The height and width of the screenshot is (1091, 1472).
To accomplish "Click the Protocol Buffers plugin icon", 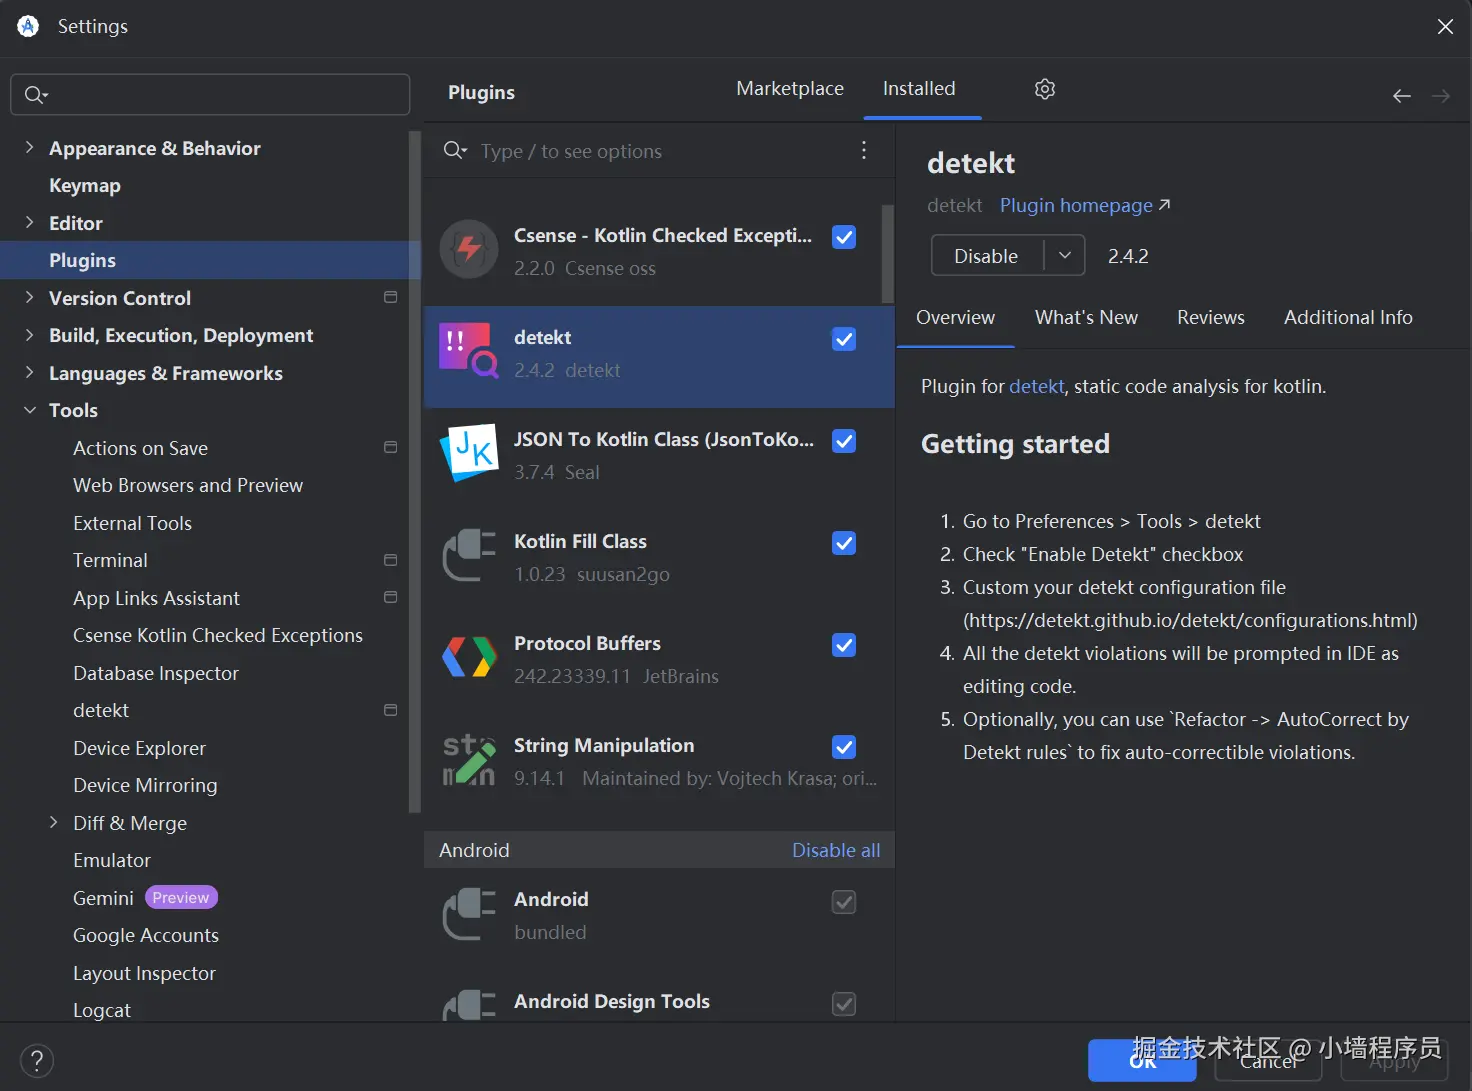I will [469, 657].
